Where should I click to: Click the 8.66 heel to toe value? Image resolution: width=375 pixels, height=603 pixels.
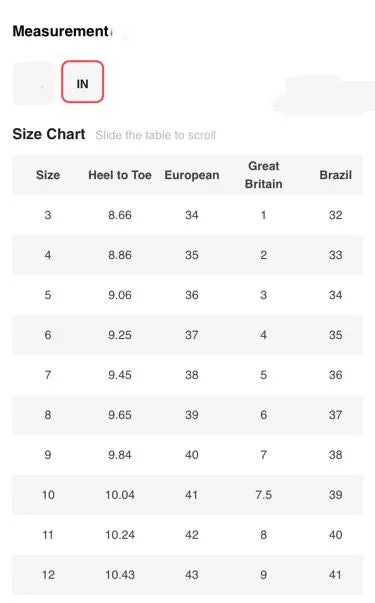pos(120,215)
